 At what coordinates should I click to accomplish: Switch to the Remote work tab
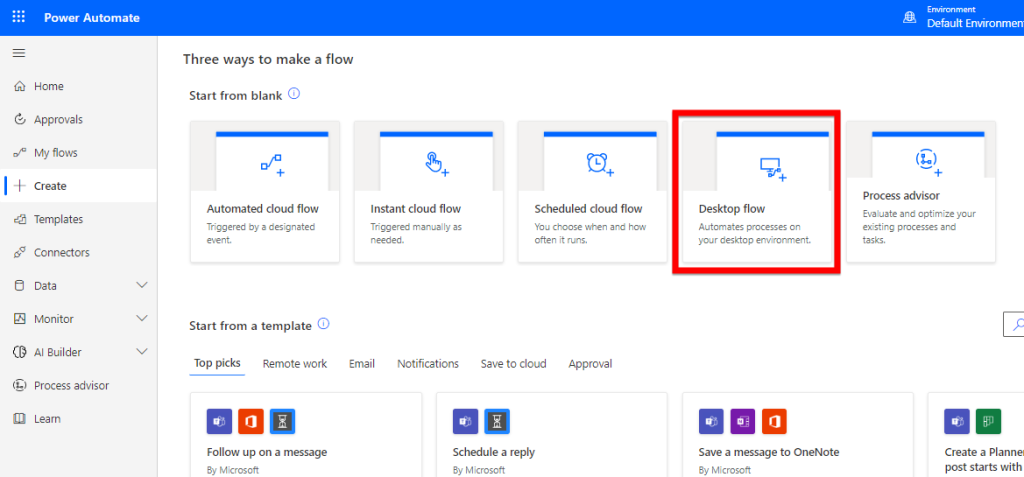pyautogui.click(x=295, y=364)
